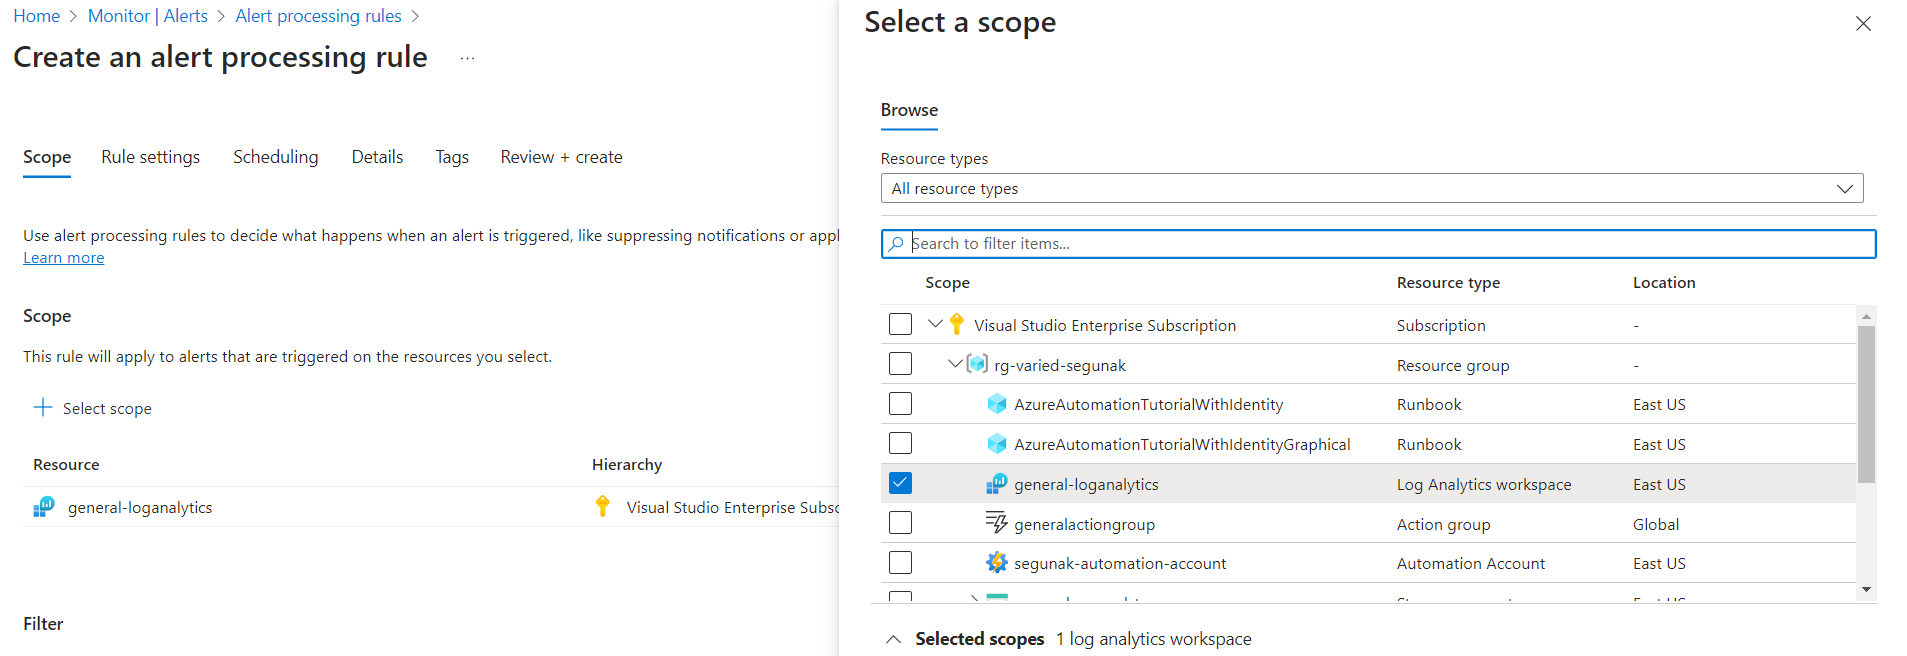Image resolution: width=1907 pixels, height=656 pixels.
Task: Click the rg-varied-segunak resource group icon
Action: coord(977,364)
